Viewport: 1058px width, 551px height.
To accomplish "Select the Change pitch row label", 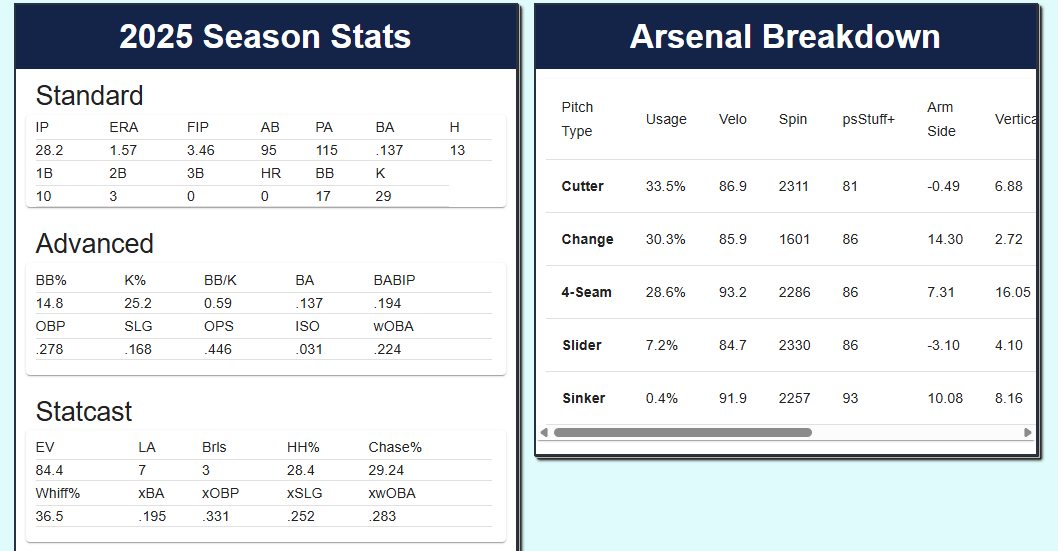I will pos(587,239).
